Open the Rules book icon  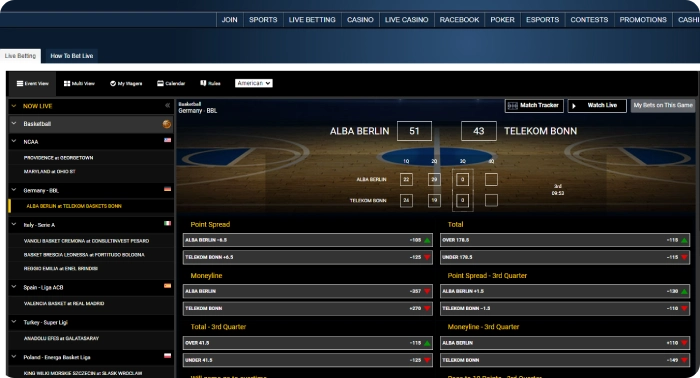point(203,83)
